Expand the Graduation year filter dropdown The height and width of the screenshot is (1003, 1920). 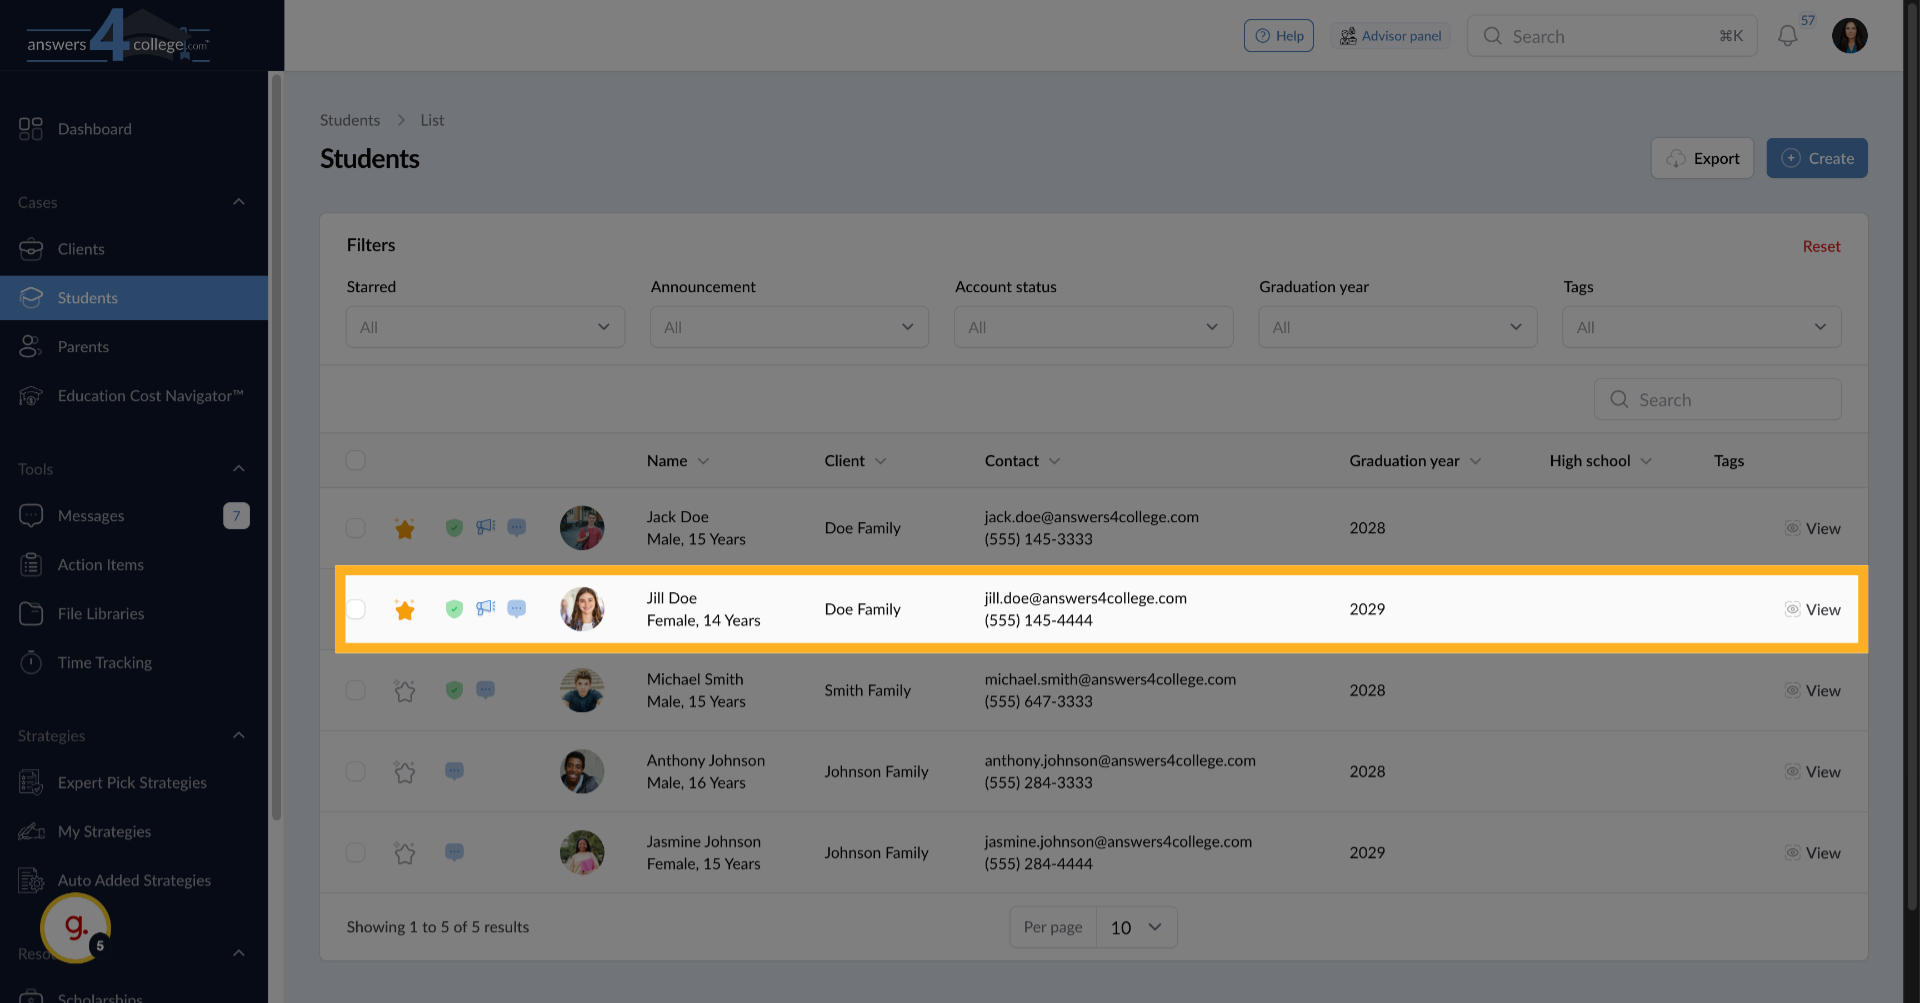coord(1397,328)
